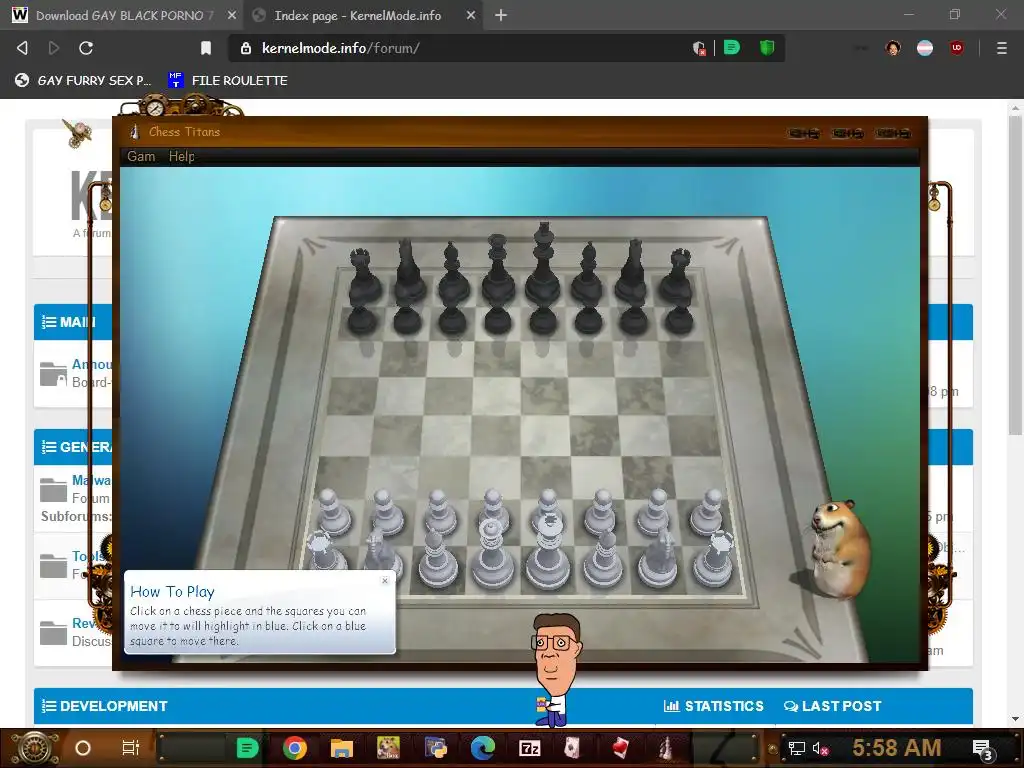Open the Solitaire cards taskbar icon

573,748
